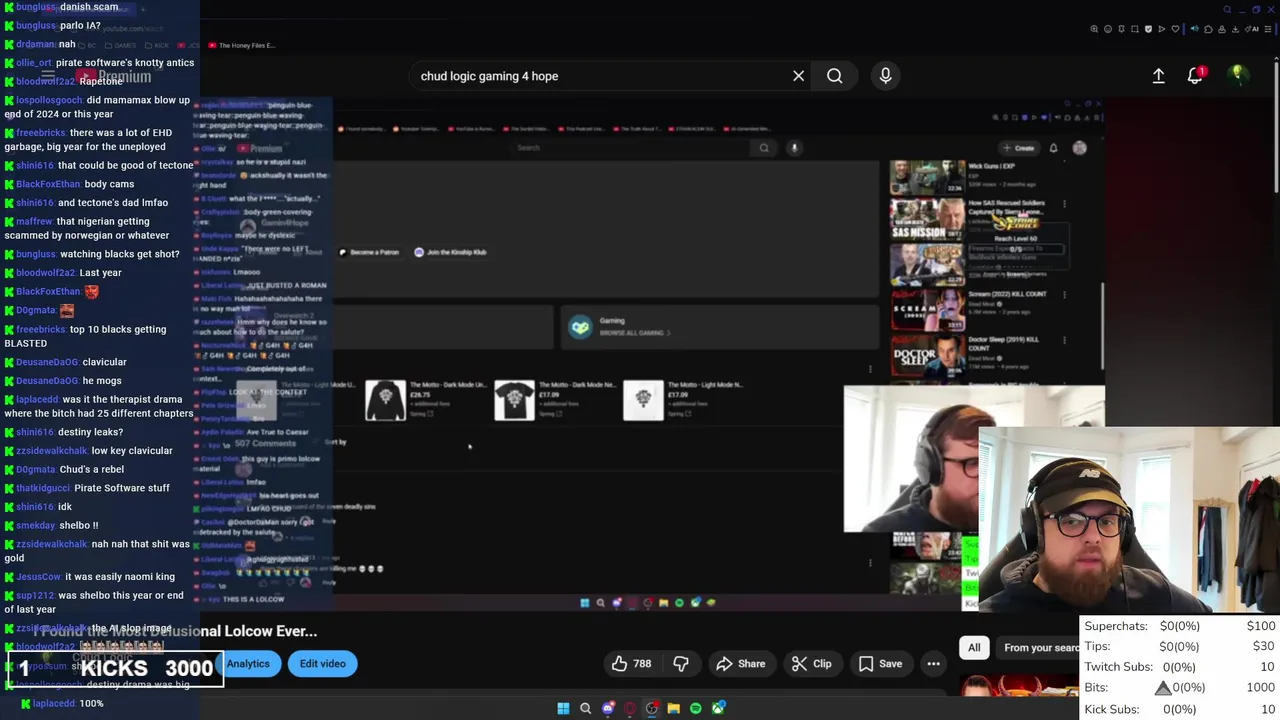
Task: Open OBS Studio from the taskbar
Action: (651, 708)
